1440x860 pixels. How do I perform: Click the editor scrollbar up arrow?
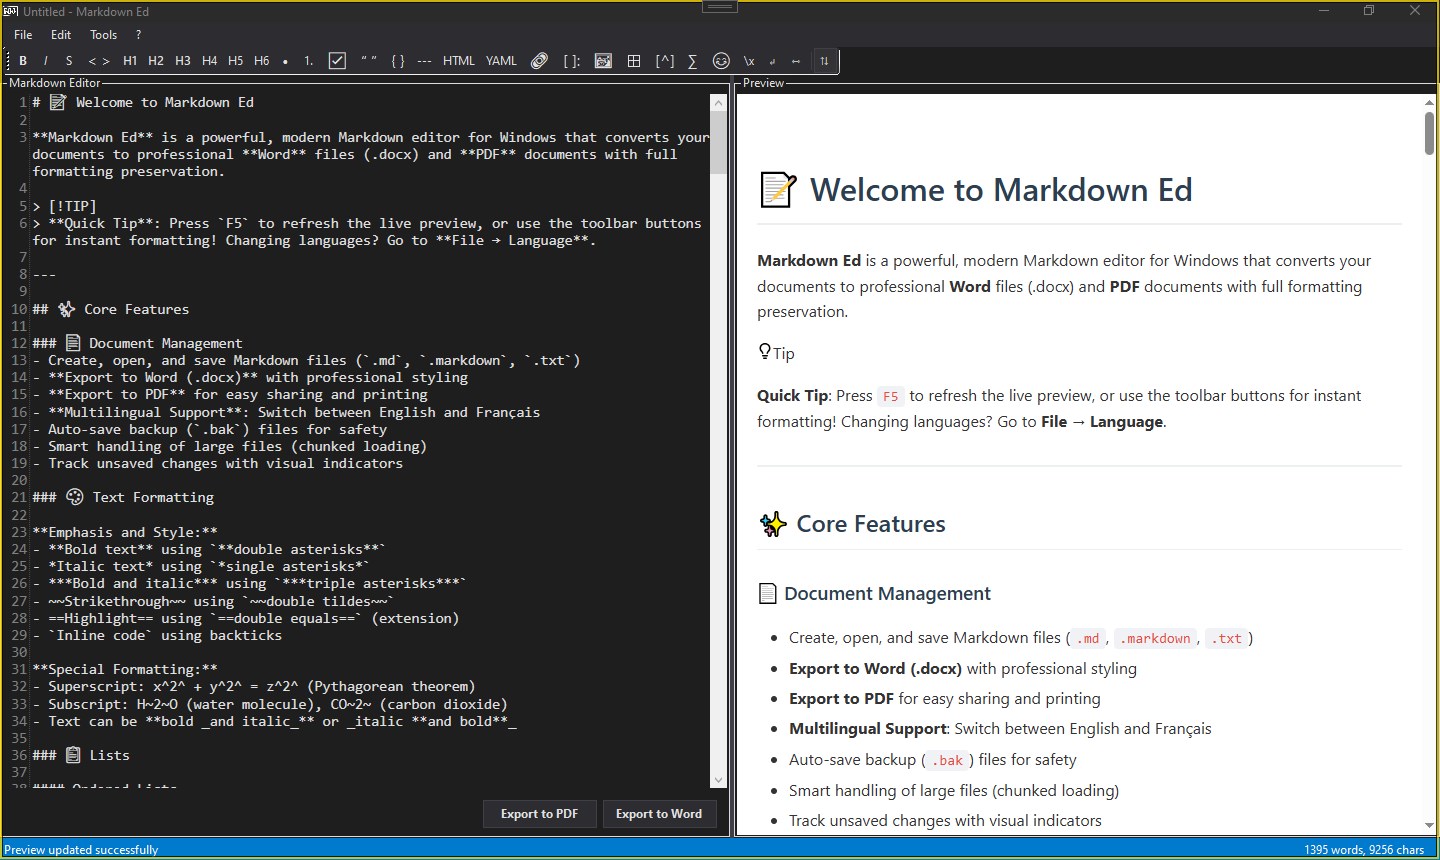point(718,103)
